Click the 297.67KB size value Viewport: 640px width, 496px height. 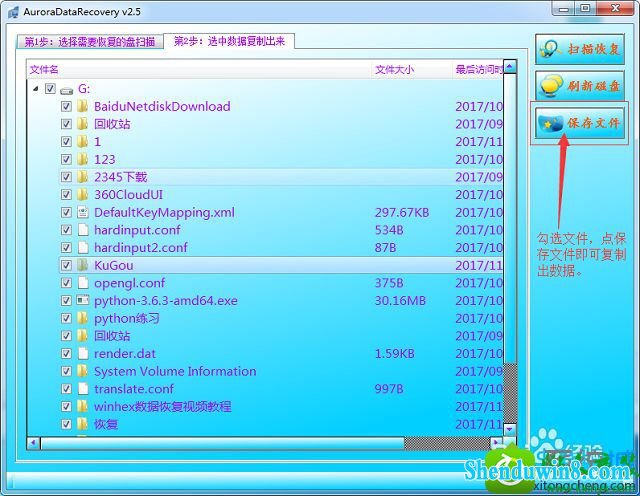(x=402, y=212)
